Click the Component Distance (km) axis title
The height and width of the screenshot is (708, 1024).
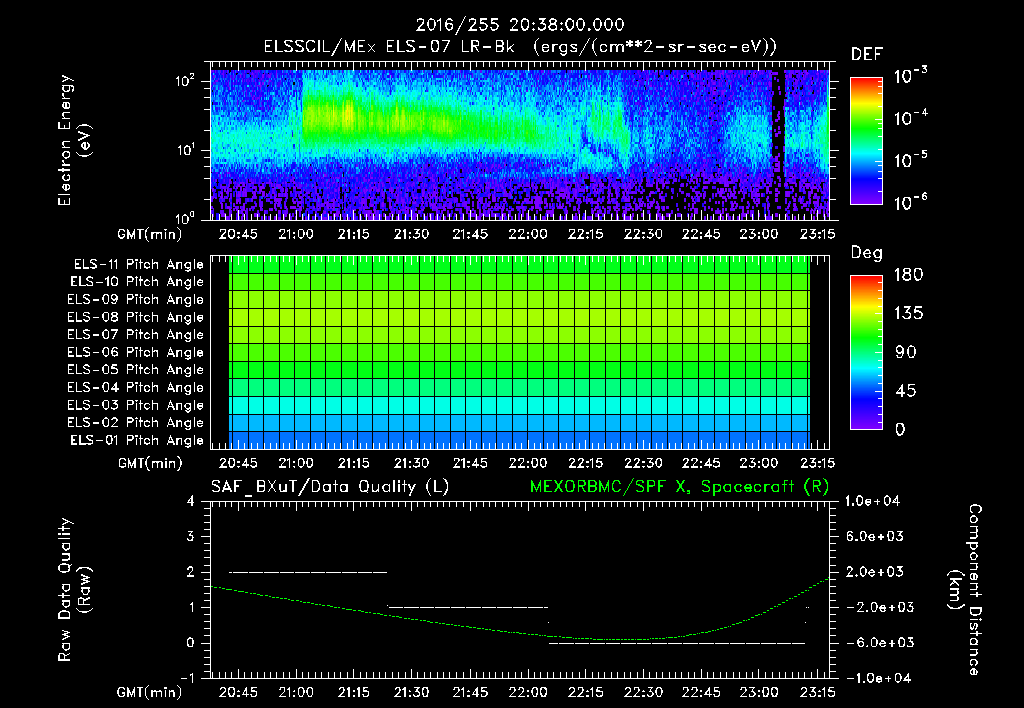(x=965, y=589)
